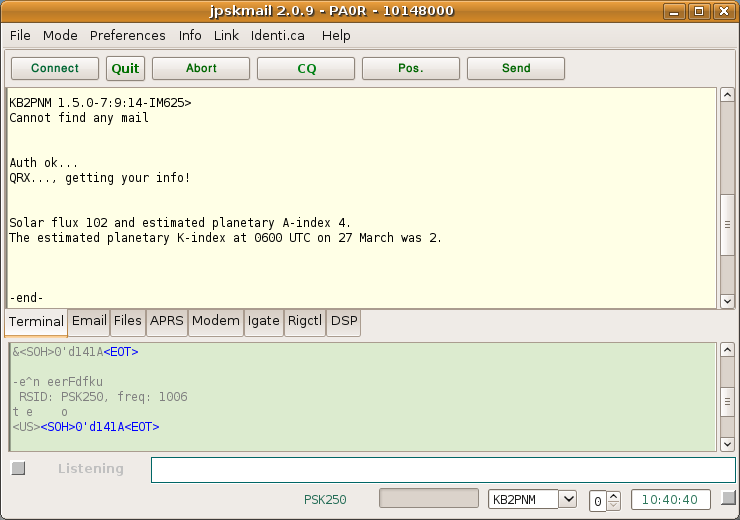Open the File menu
Image resolution: width=740 pixels, height=520 pixels.
click(20, 35)
